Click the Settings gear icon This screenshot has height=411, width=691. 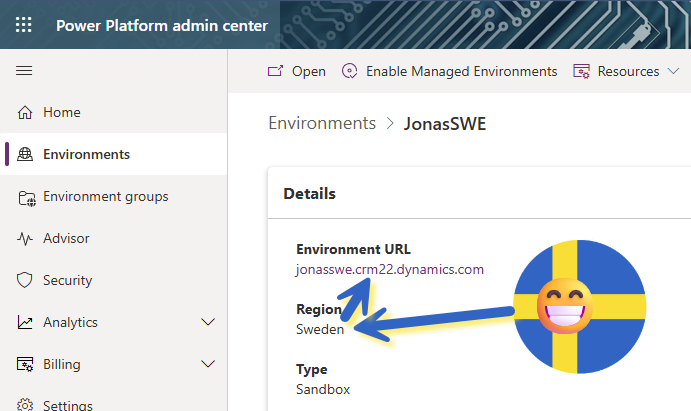pos(25,405)
